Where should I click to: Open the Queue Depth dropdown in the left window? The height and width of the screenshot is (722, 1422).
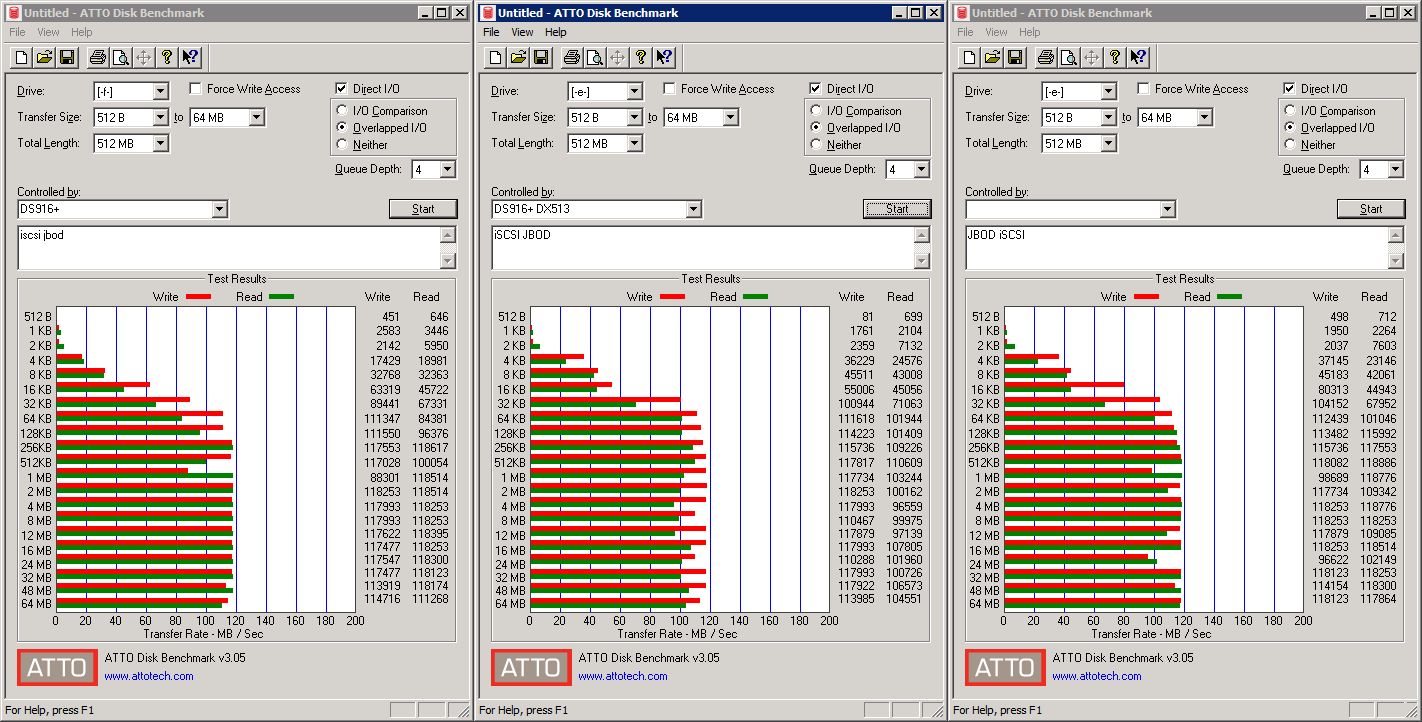(x=447, y=170)
